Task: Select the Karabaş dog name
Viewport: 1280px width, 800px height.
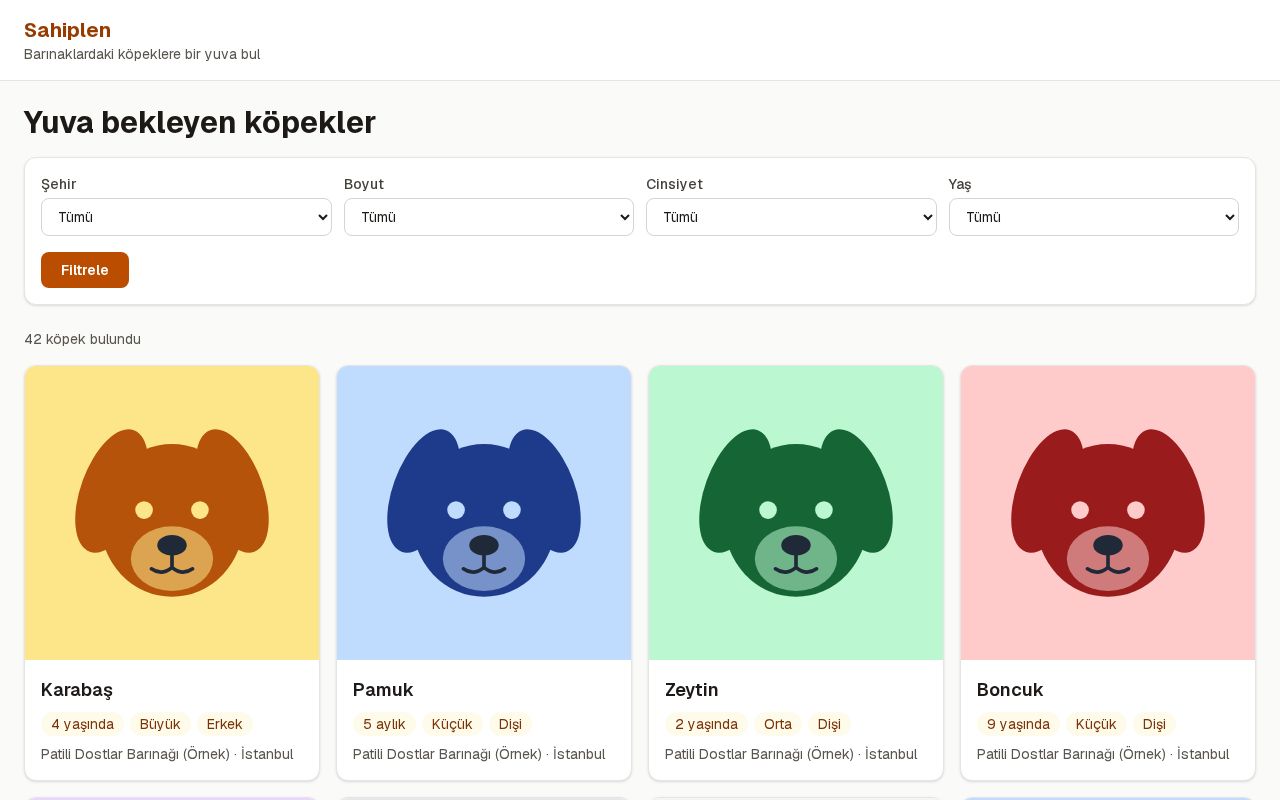Action: pos(77,690)
